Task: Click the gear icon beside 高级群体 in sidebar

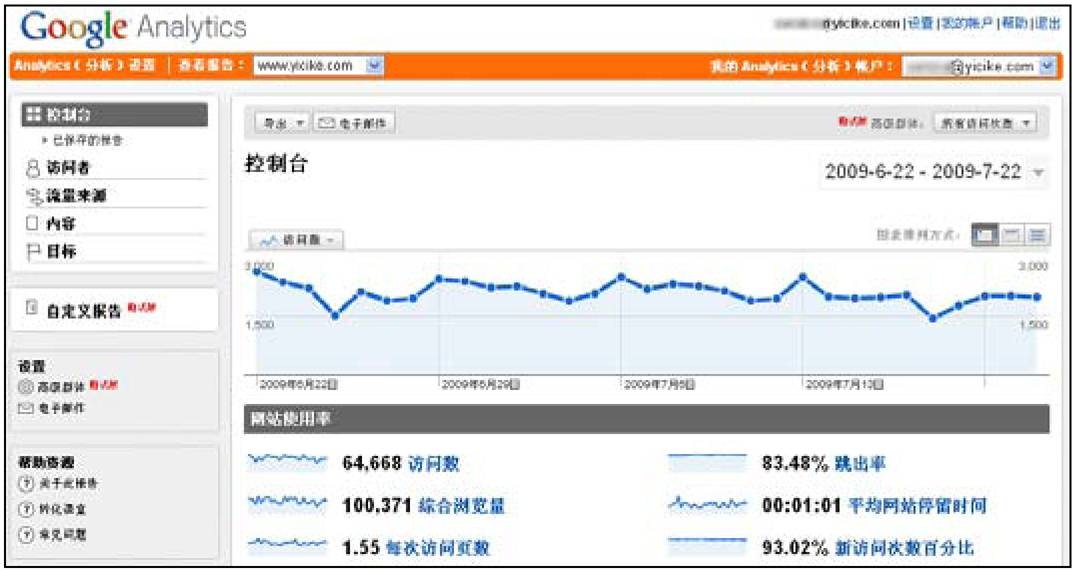Action: pos(26,387)
